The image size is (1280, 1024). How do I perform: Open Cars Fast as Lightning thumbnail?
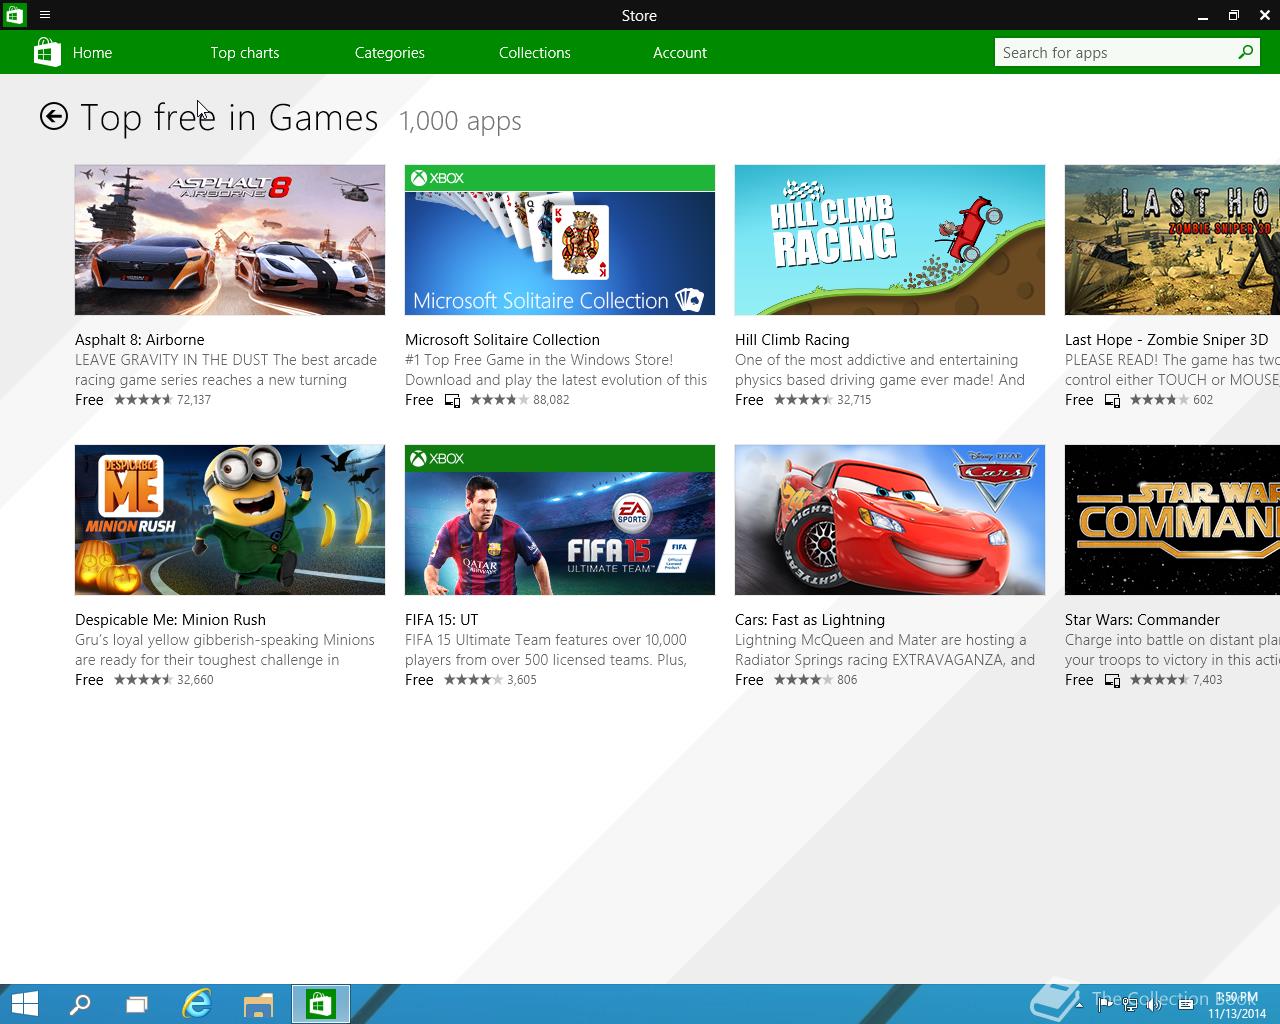[890, 520]
